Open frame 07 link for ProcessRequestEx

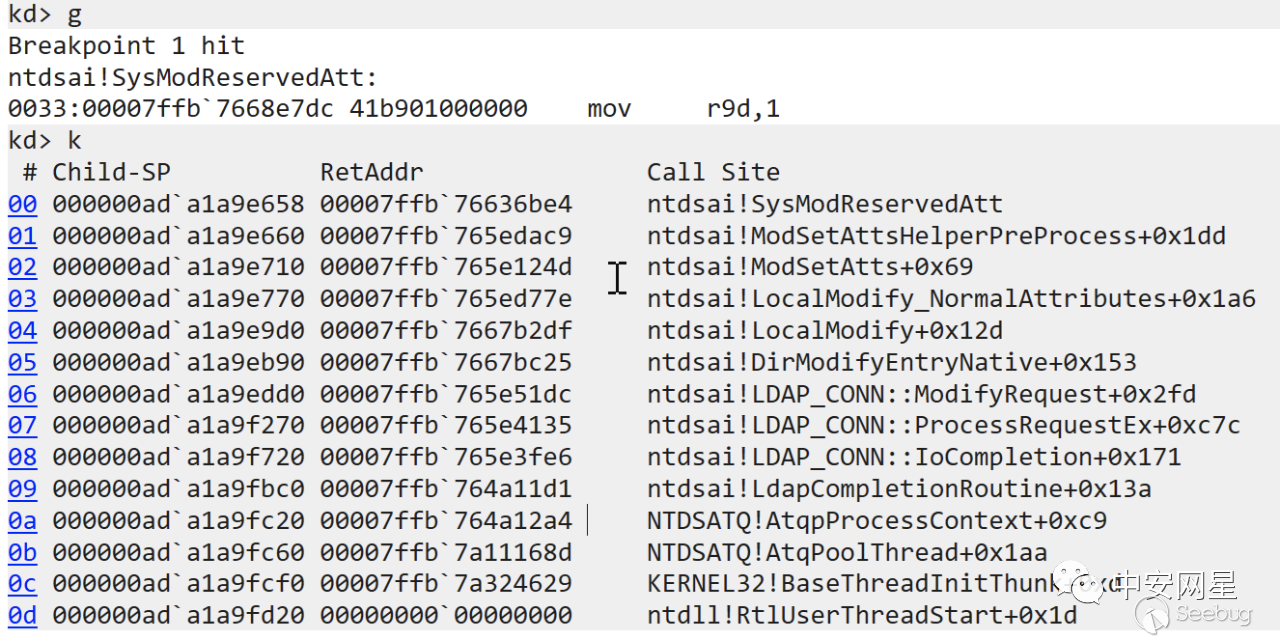point(22,426)
